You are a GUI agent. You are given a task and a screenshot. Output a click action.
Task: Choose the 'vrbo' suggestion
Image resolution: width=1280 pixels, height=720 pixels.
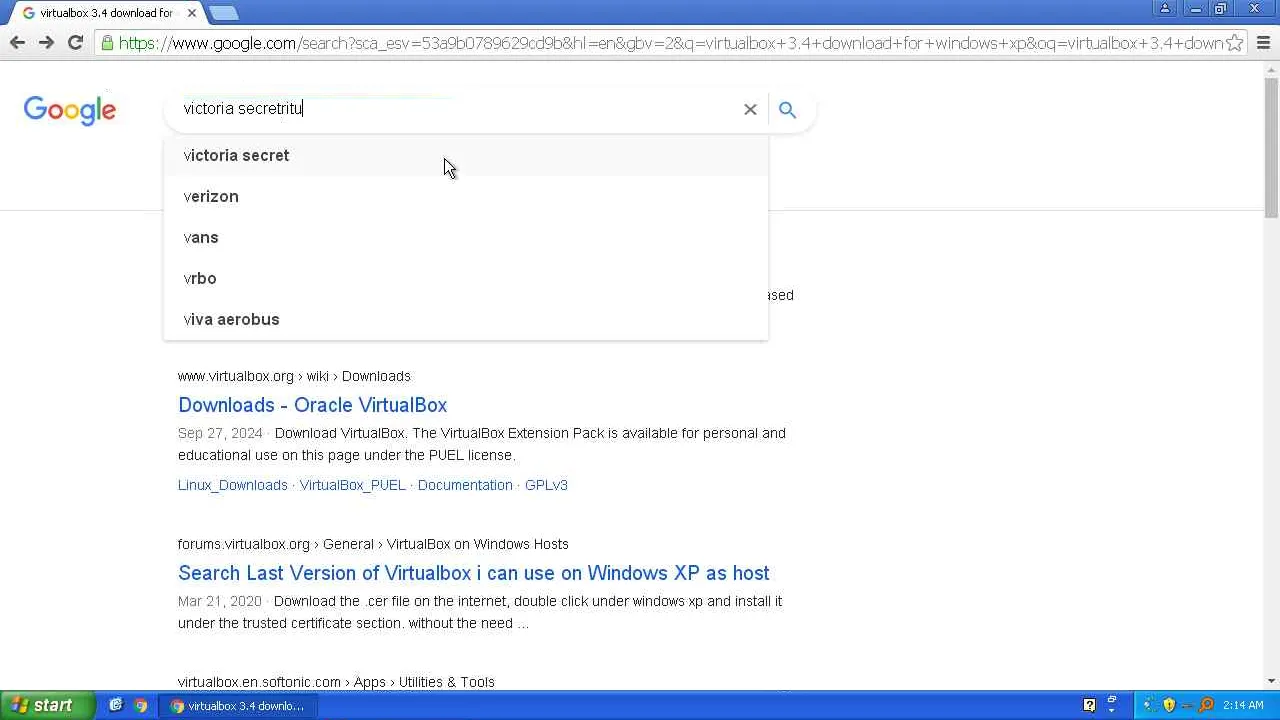pos(466,278)
